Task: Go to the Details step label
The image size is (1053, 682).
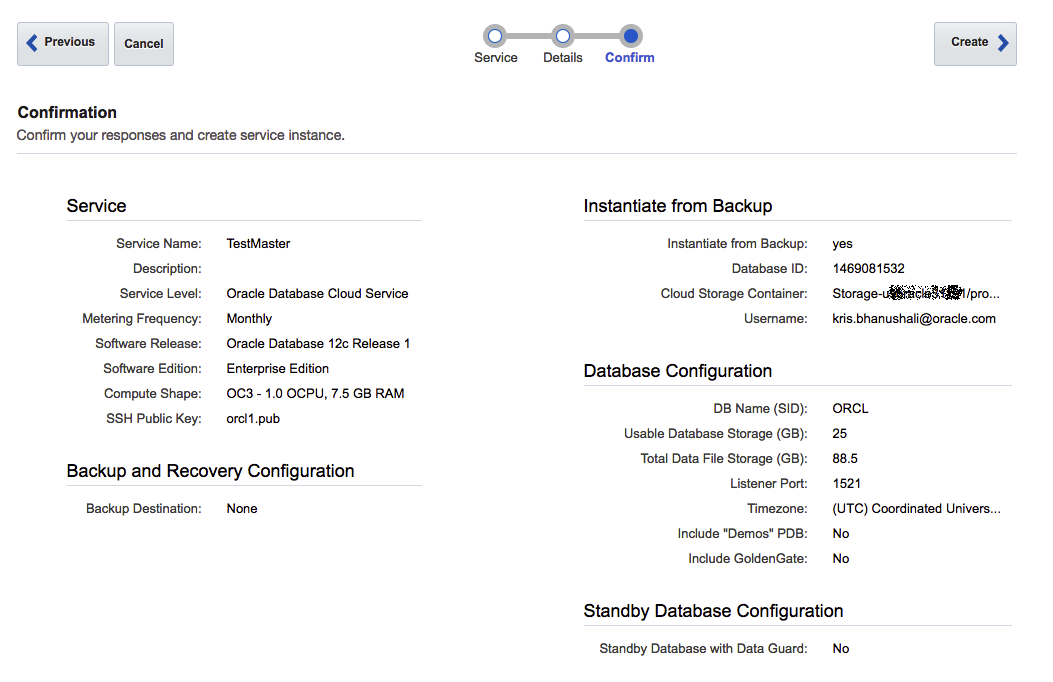Action: (563, 58)
